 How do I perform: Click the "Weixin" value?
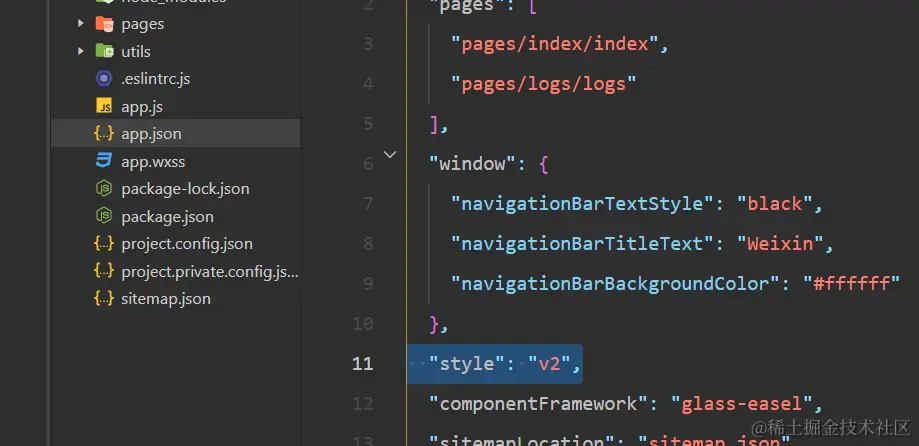tap(780, 244)
